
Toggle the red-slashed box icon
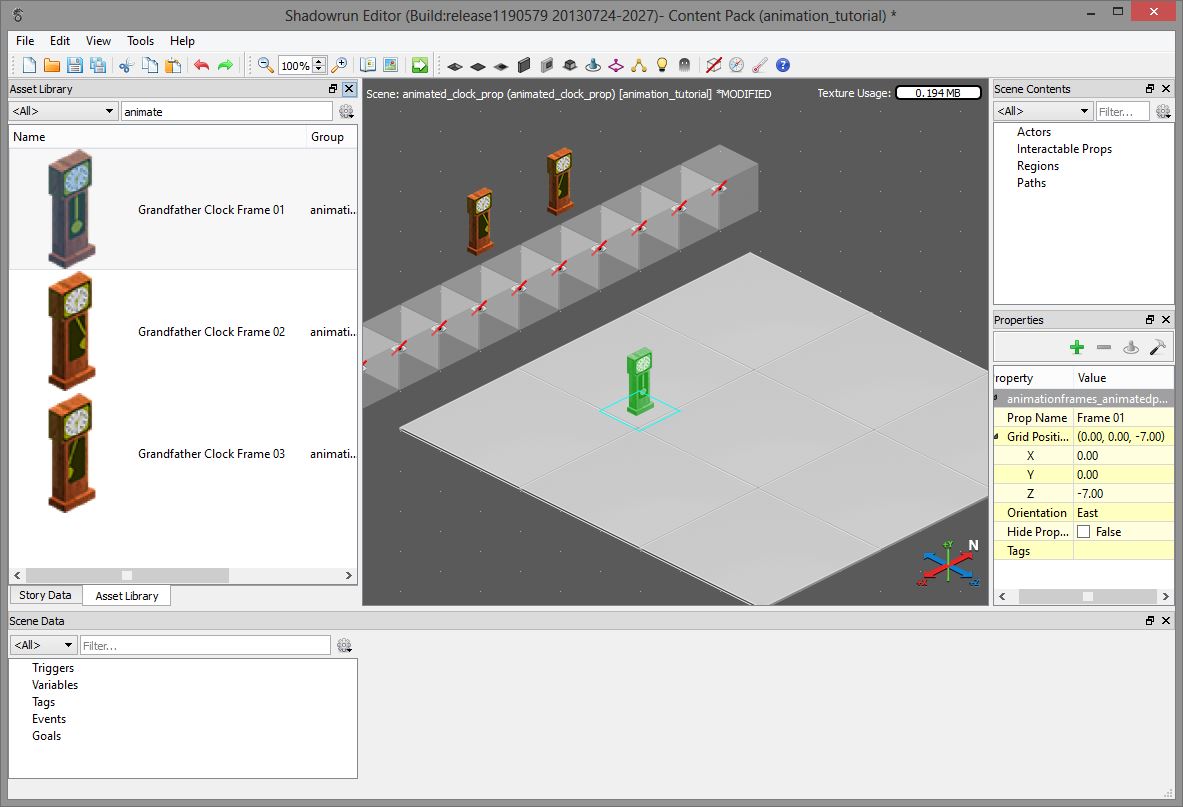click(714, 66)
